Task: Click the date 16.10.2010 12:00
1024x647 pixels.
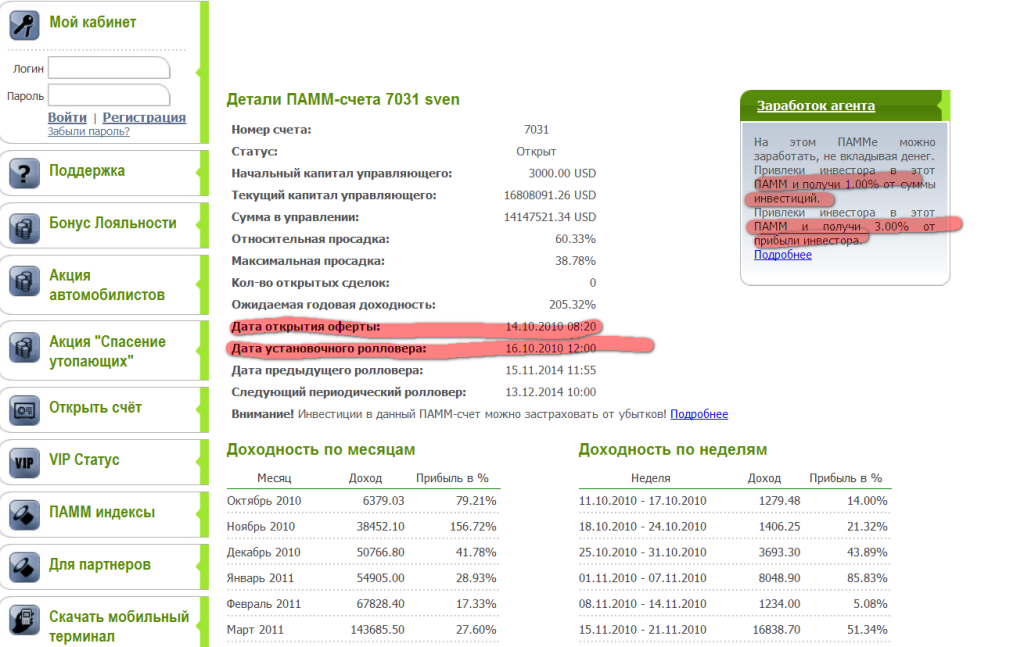Action: [x=551, y=348]
